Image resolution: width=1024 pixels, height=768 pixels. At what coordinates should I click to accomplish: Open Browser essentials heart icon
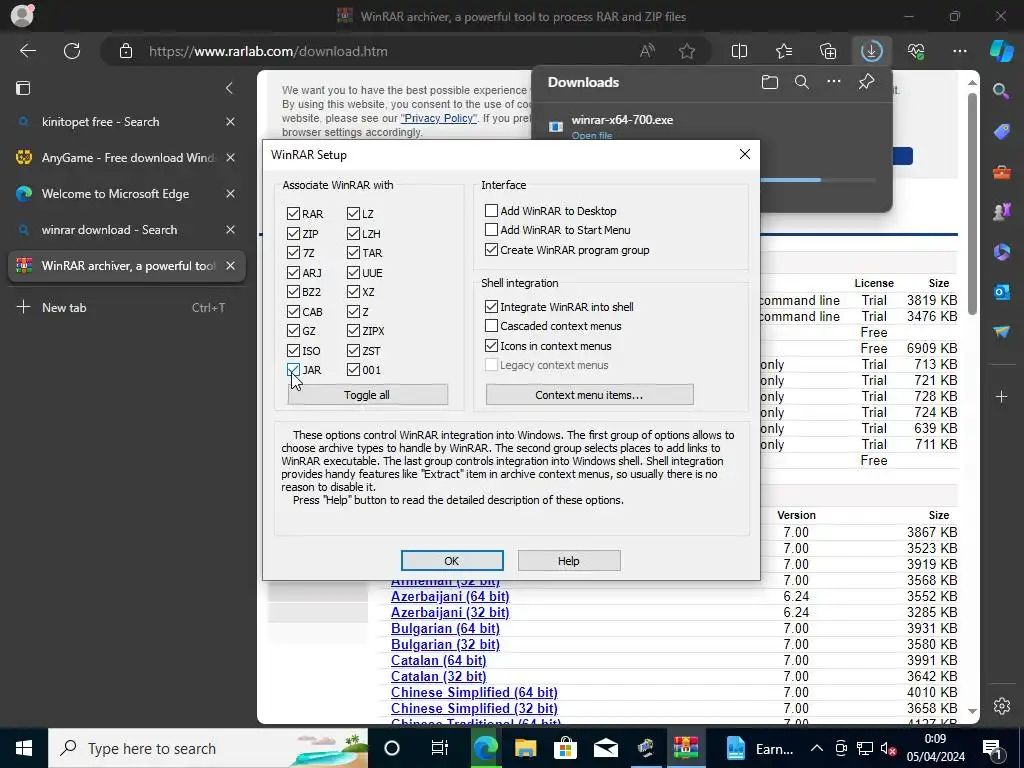point(916,51)
